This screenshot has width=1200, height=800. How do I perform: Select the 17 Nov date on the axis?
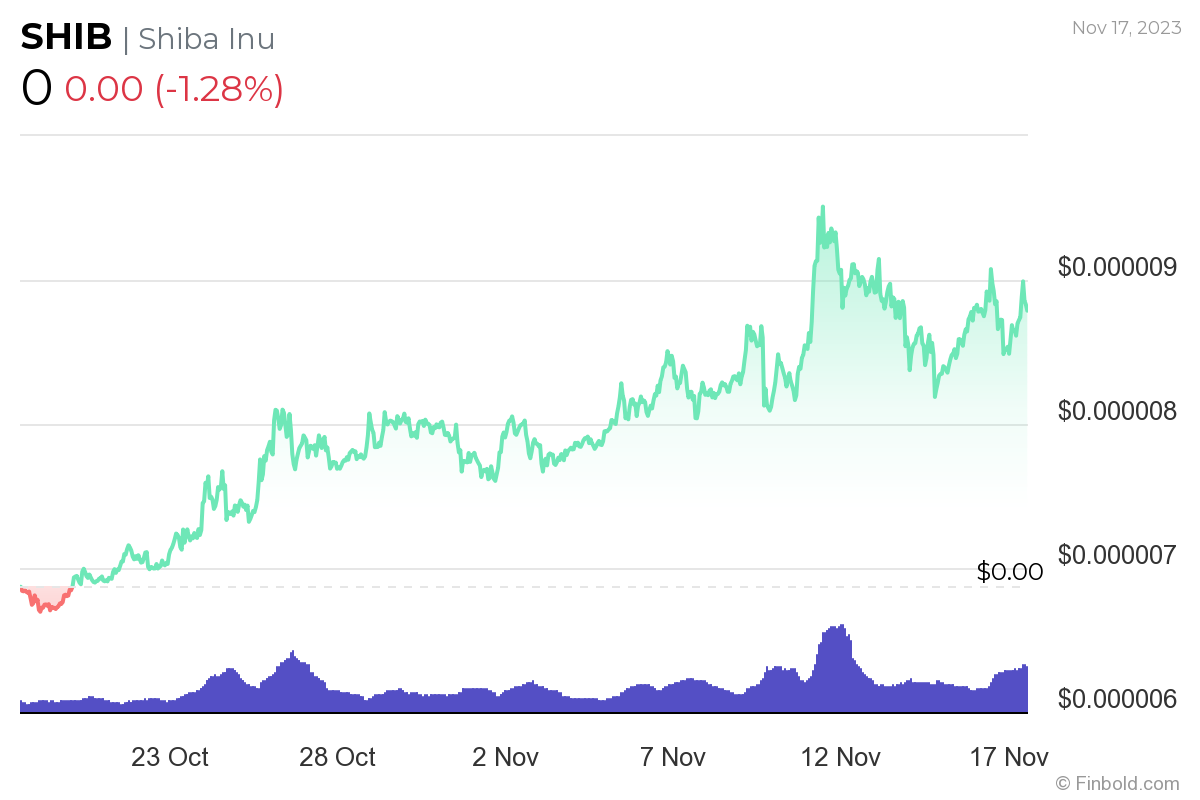(x=1009, y=757)
